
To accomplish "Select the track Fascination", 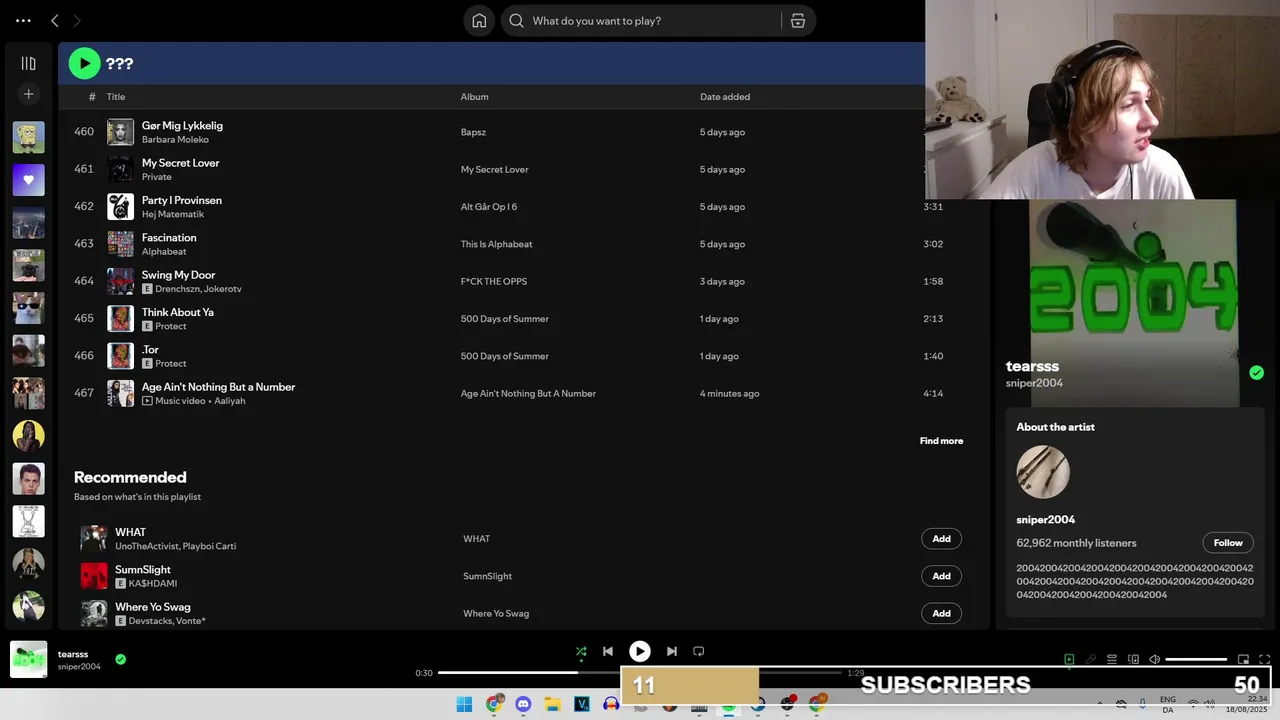I will [169, 237].
